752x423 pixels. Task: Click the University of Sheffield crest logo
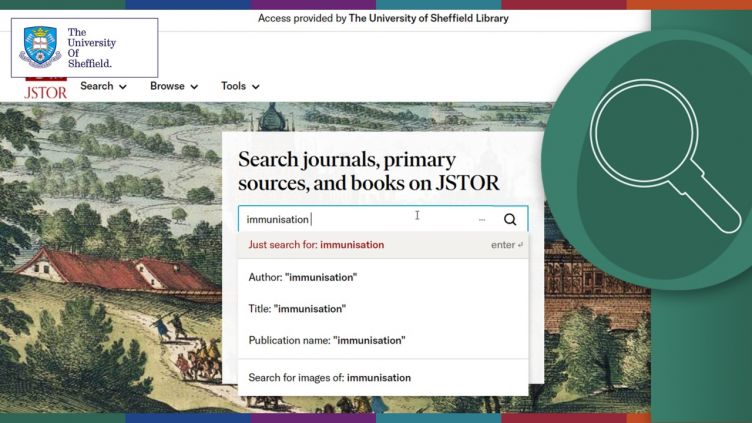pyautogui.click(x=40, y=47)
